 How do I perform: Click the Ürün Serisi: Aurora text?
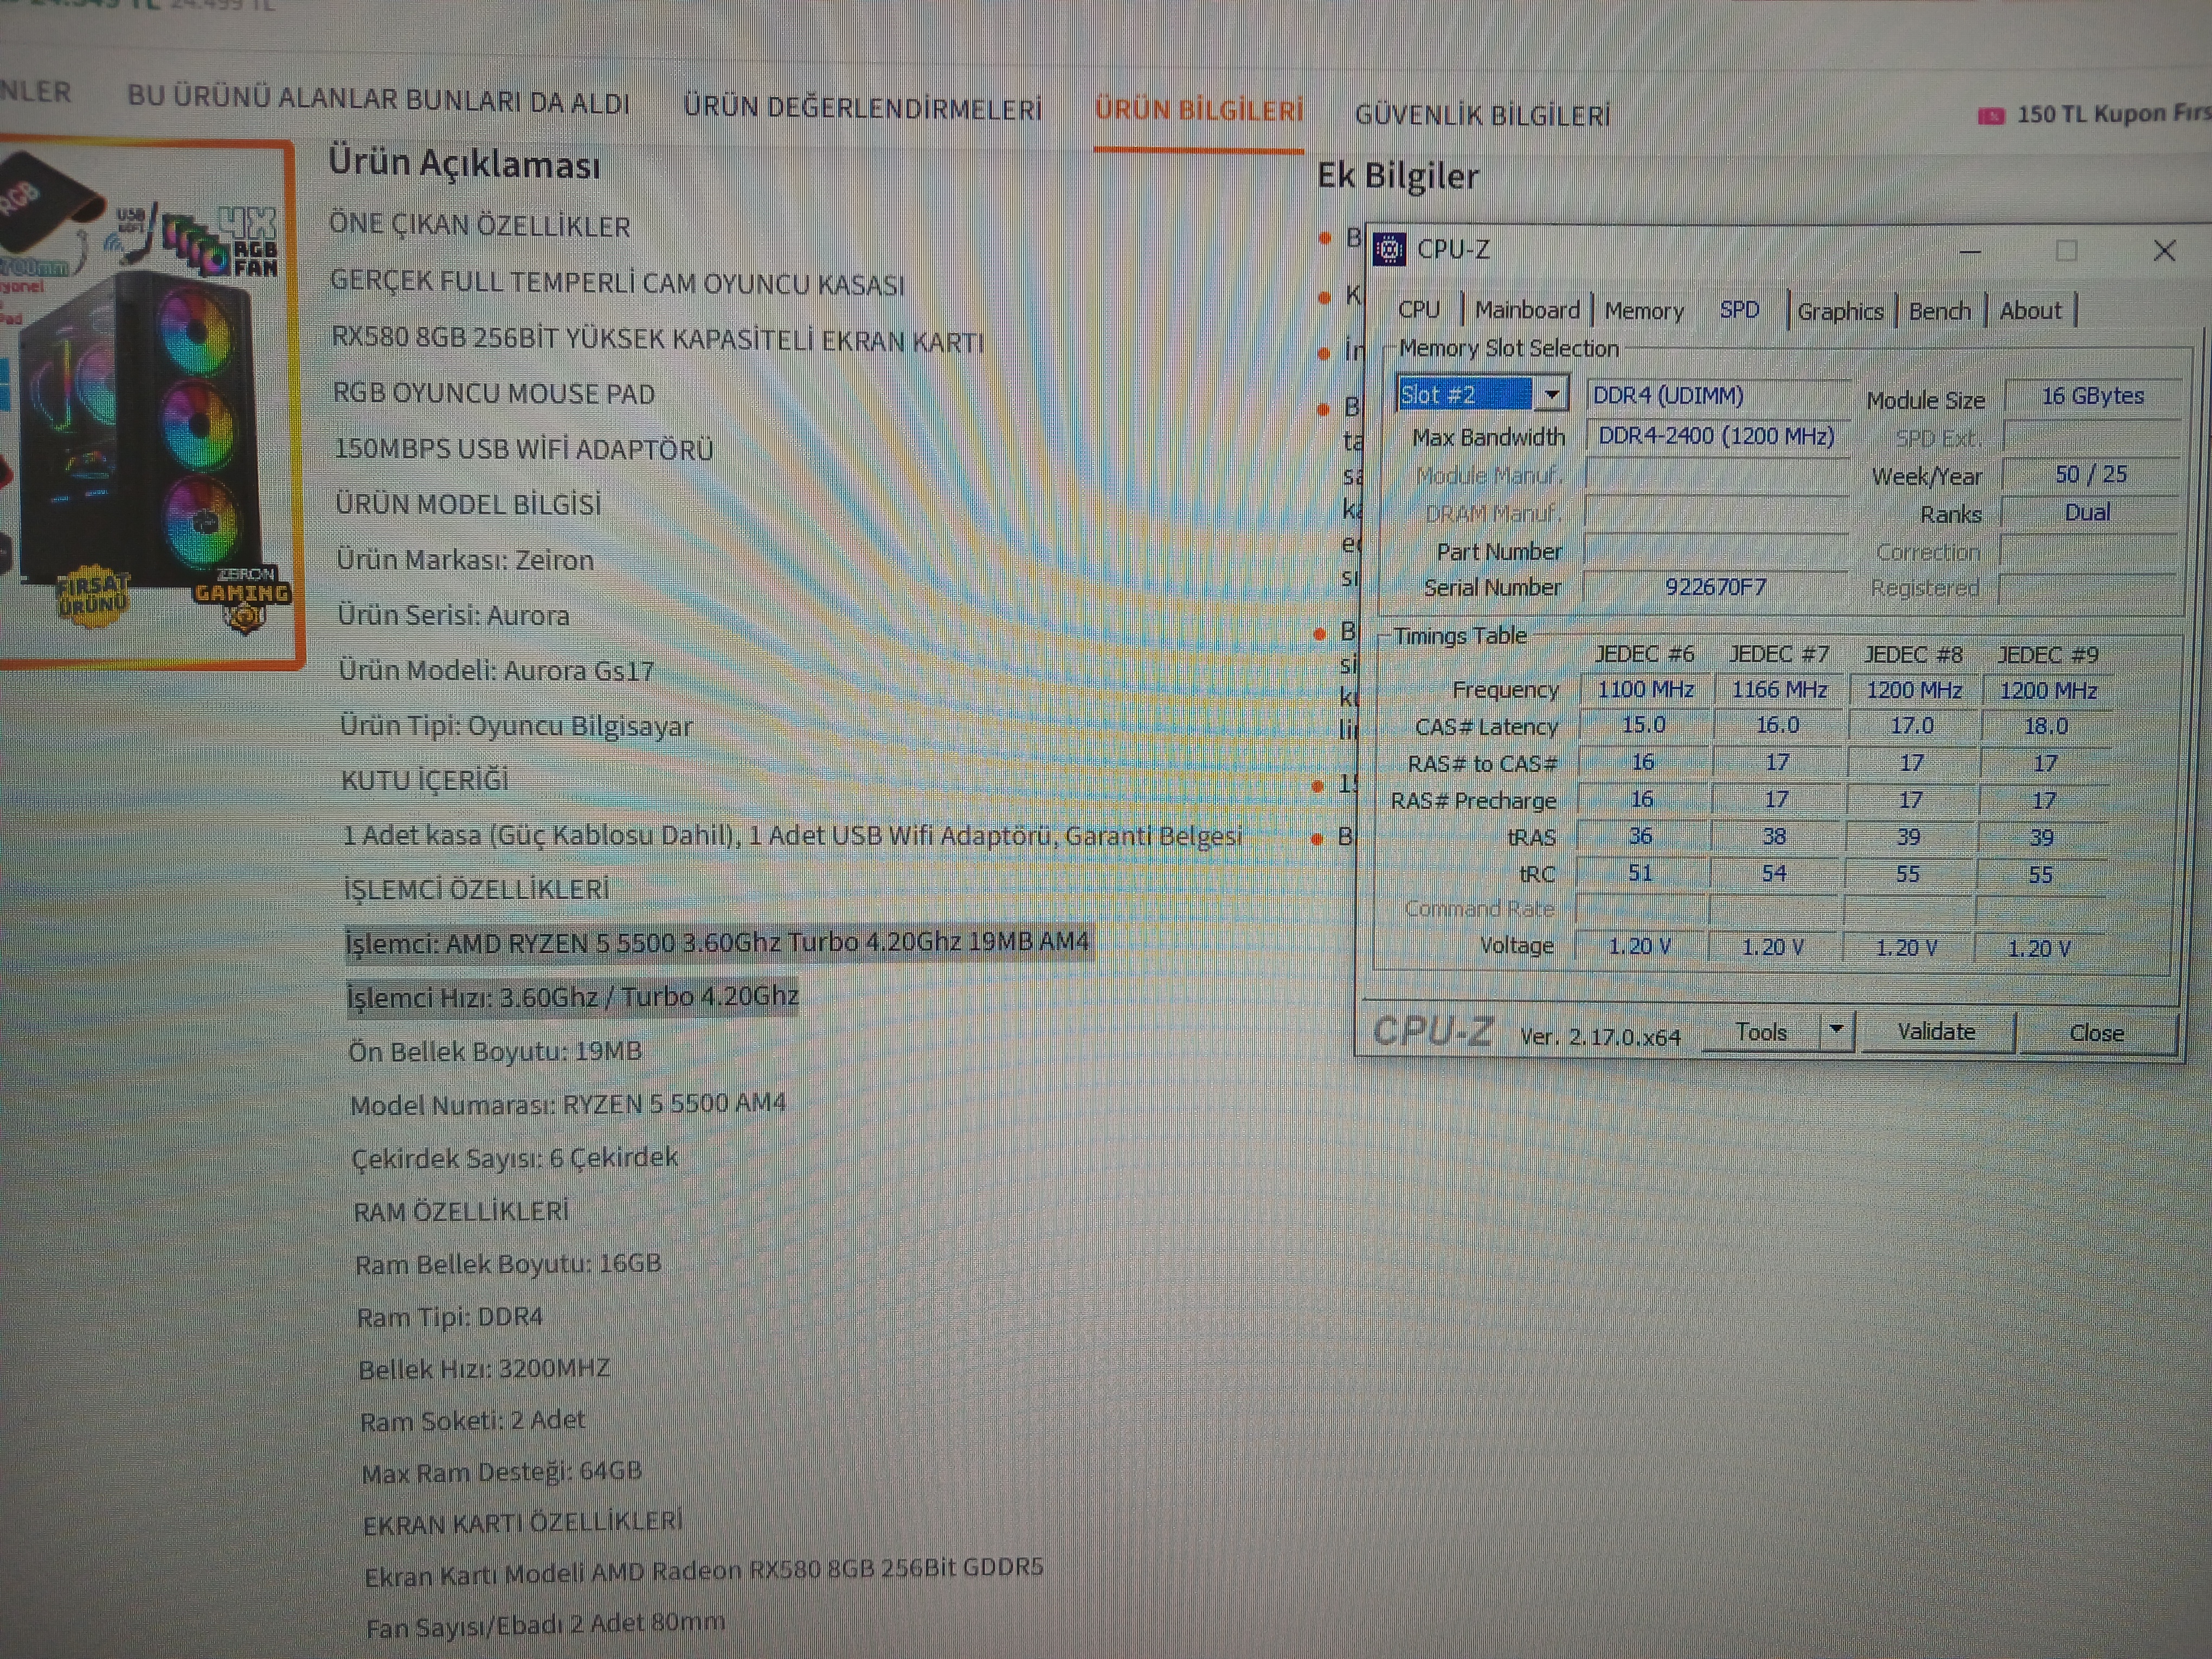pyautogui.click(x=453, y=615)
